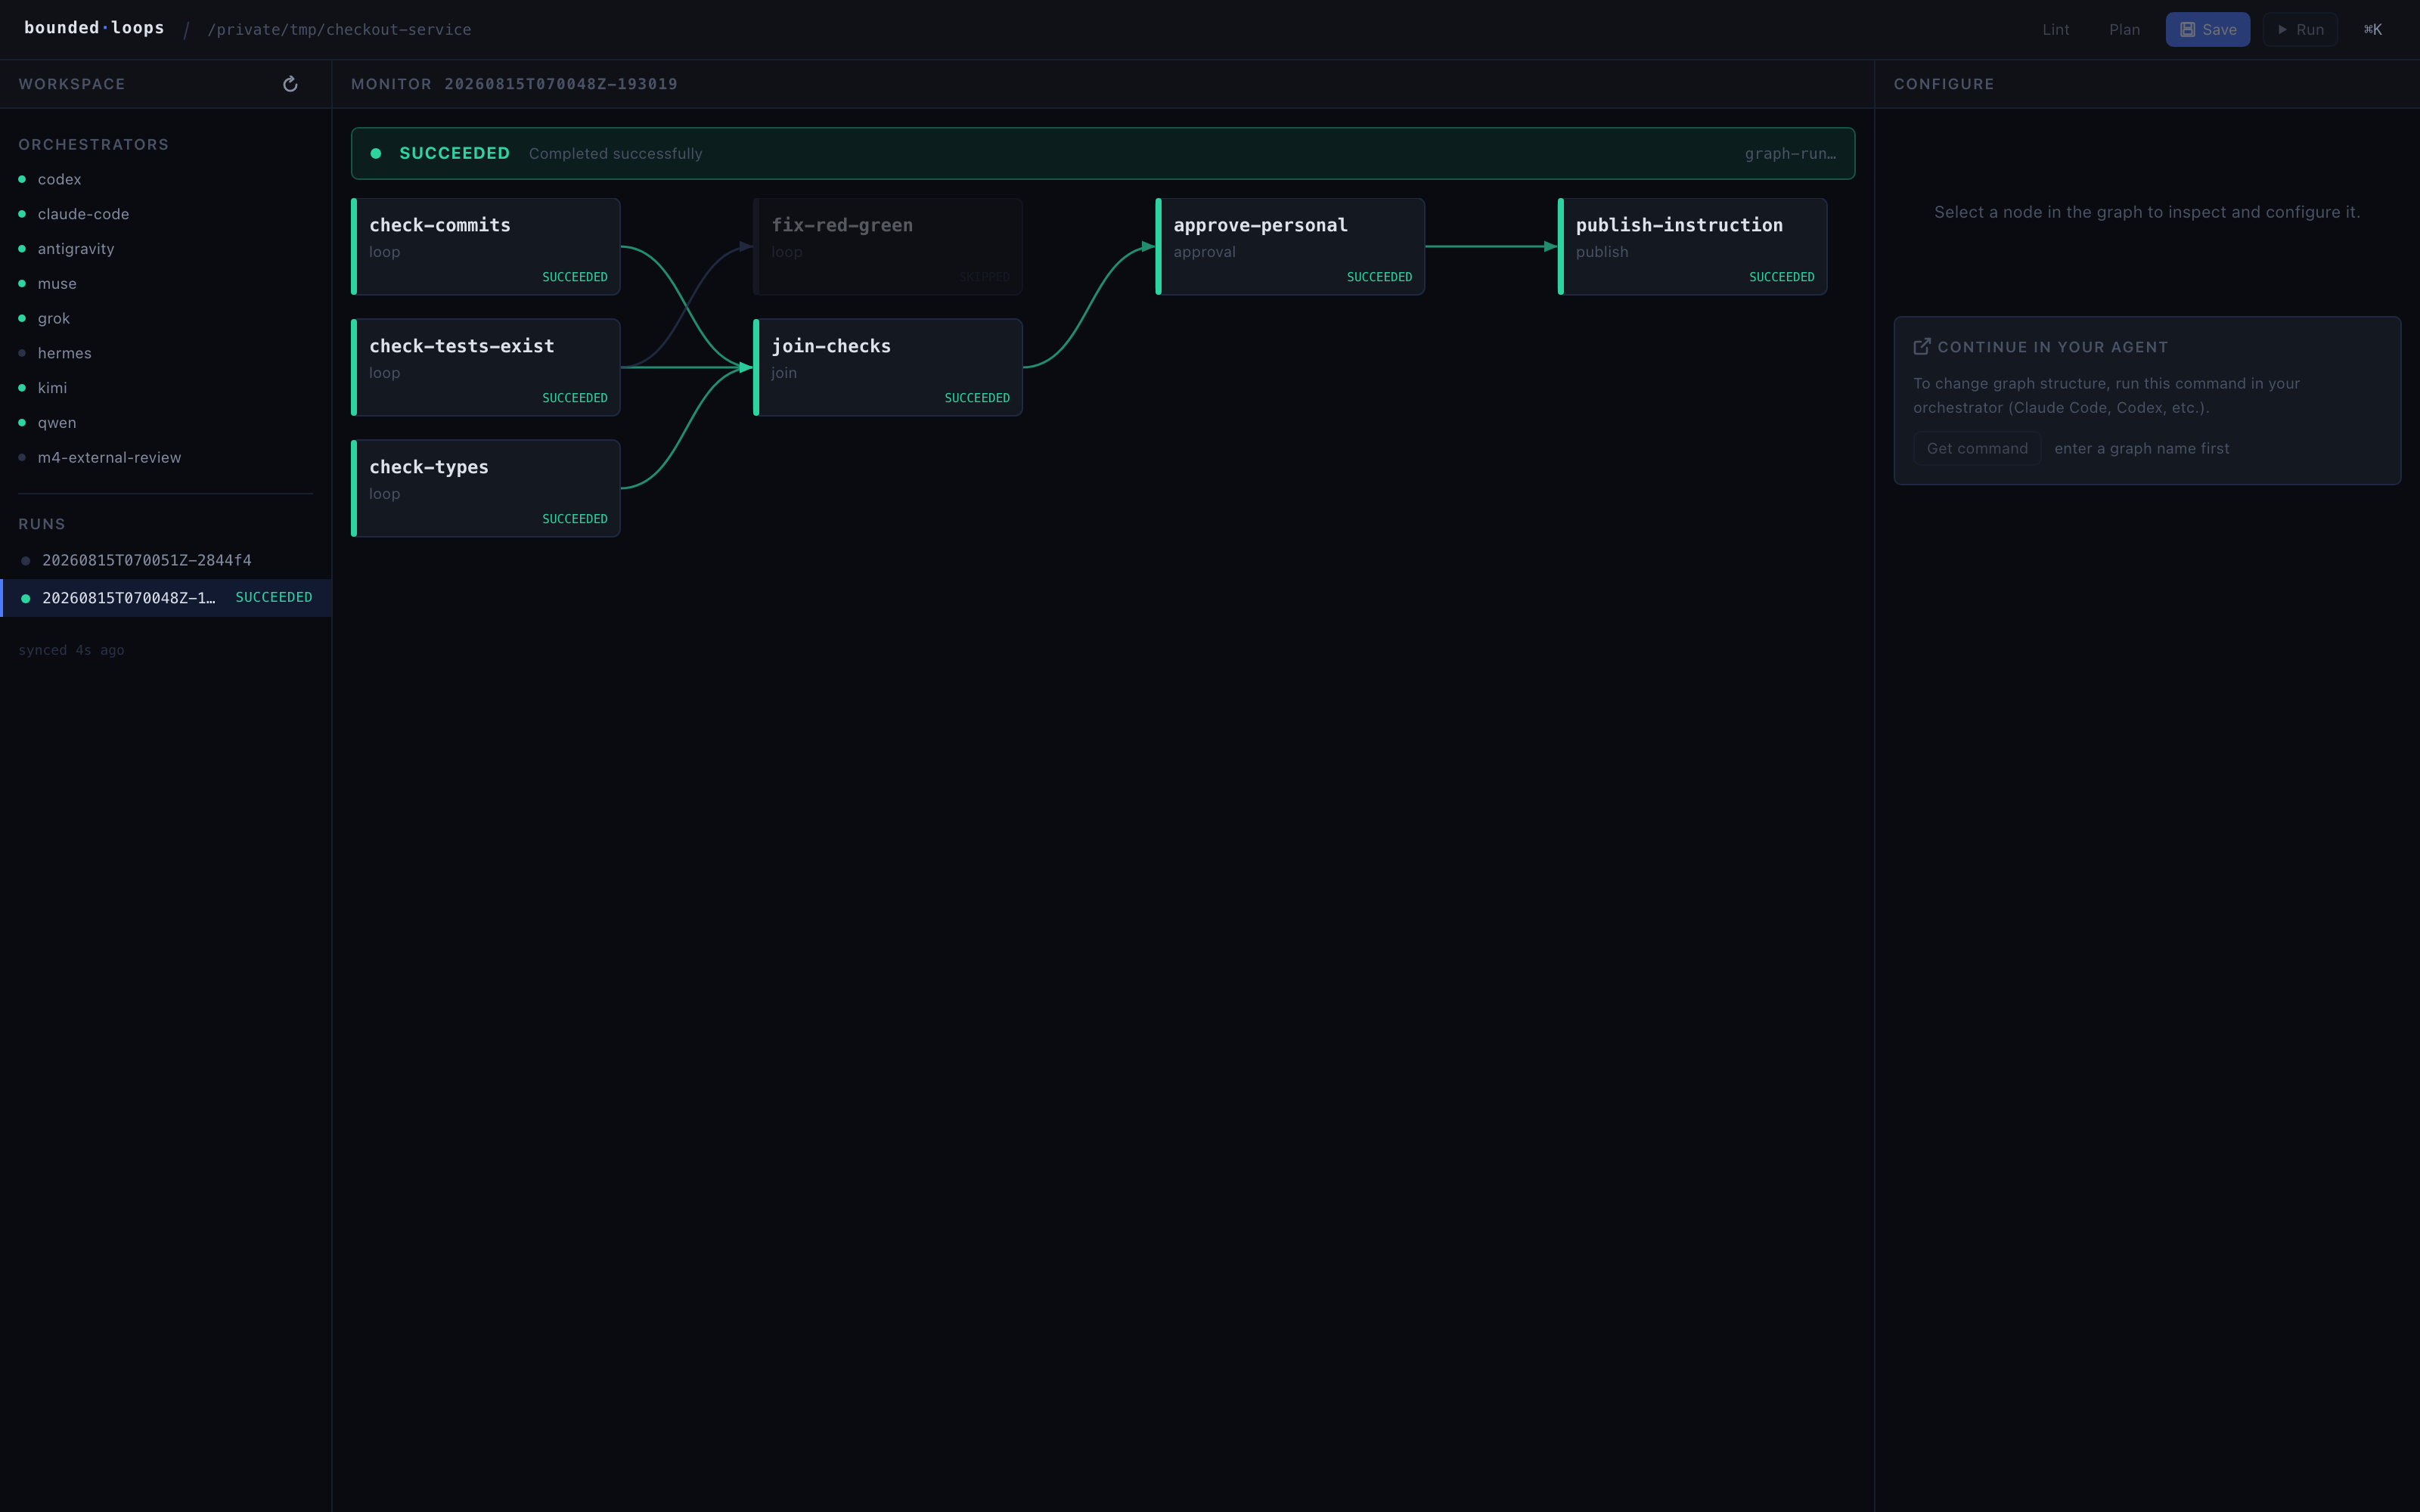Viewport: 2420px width, 1512px height.
Task: Select the muse orchestrator
Action: 166,284
